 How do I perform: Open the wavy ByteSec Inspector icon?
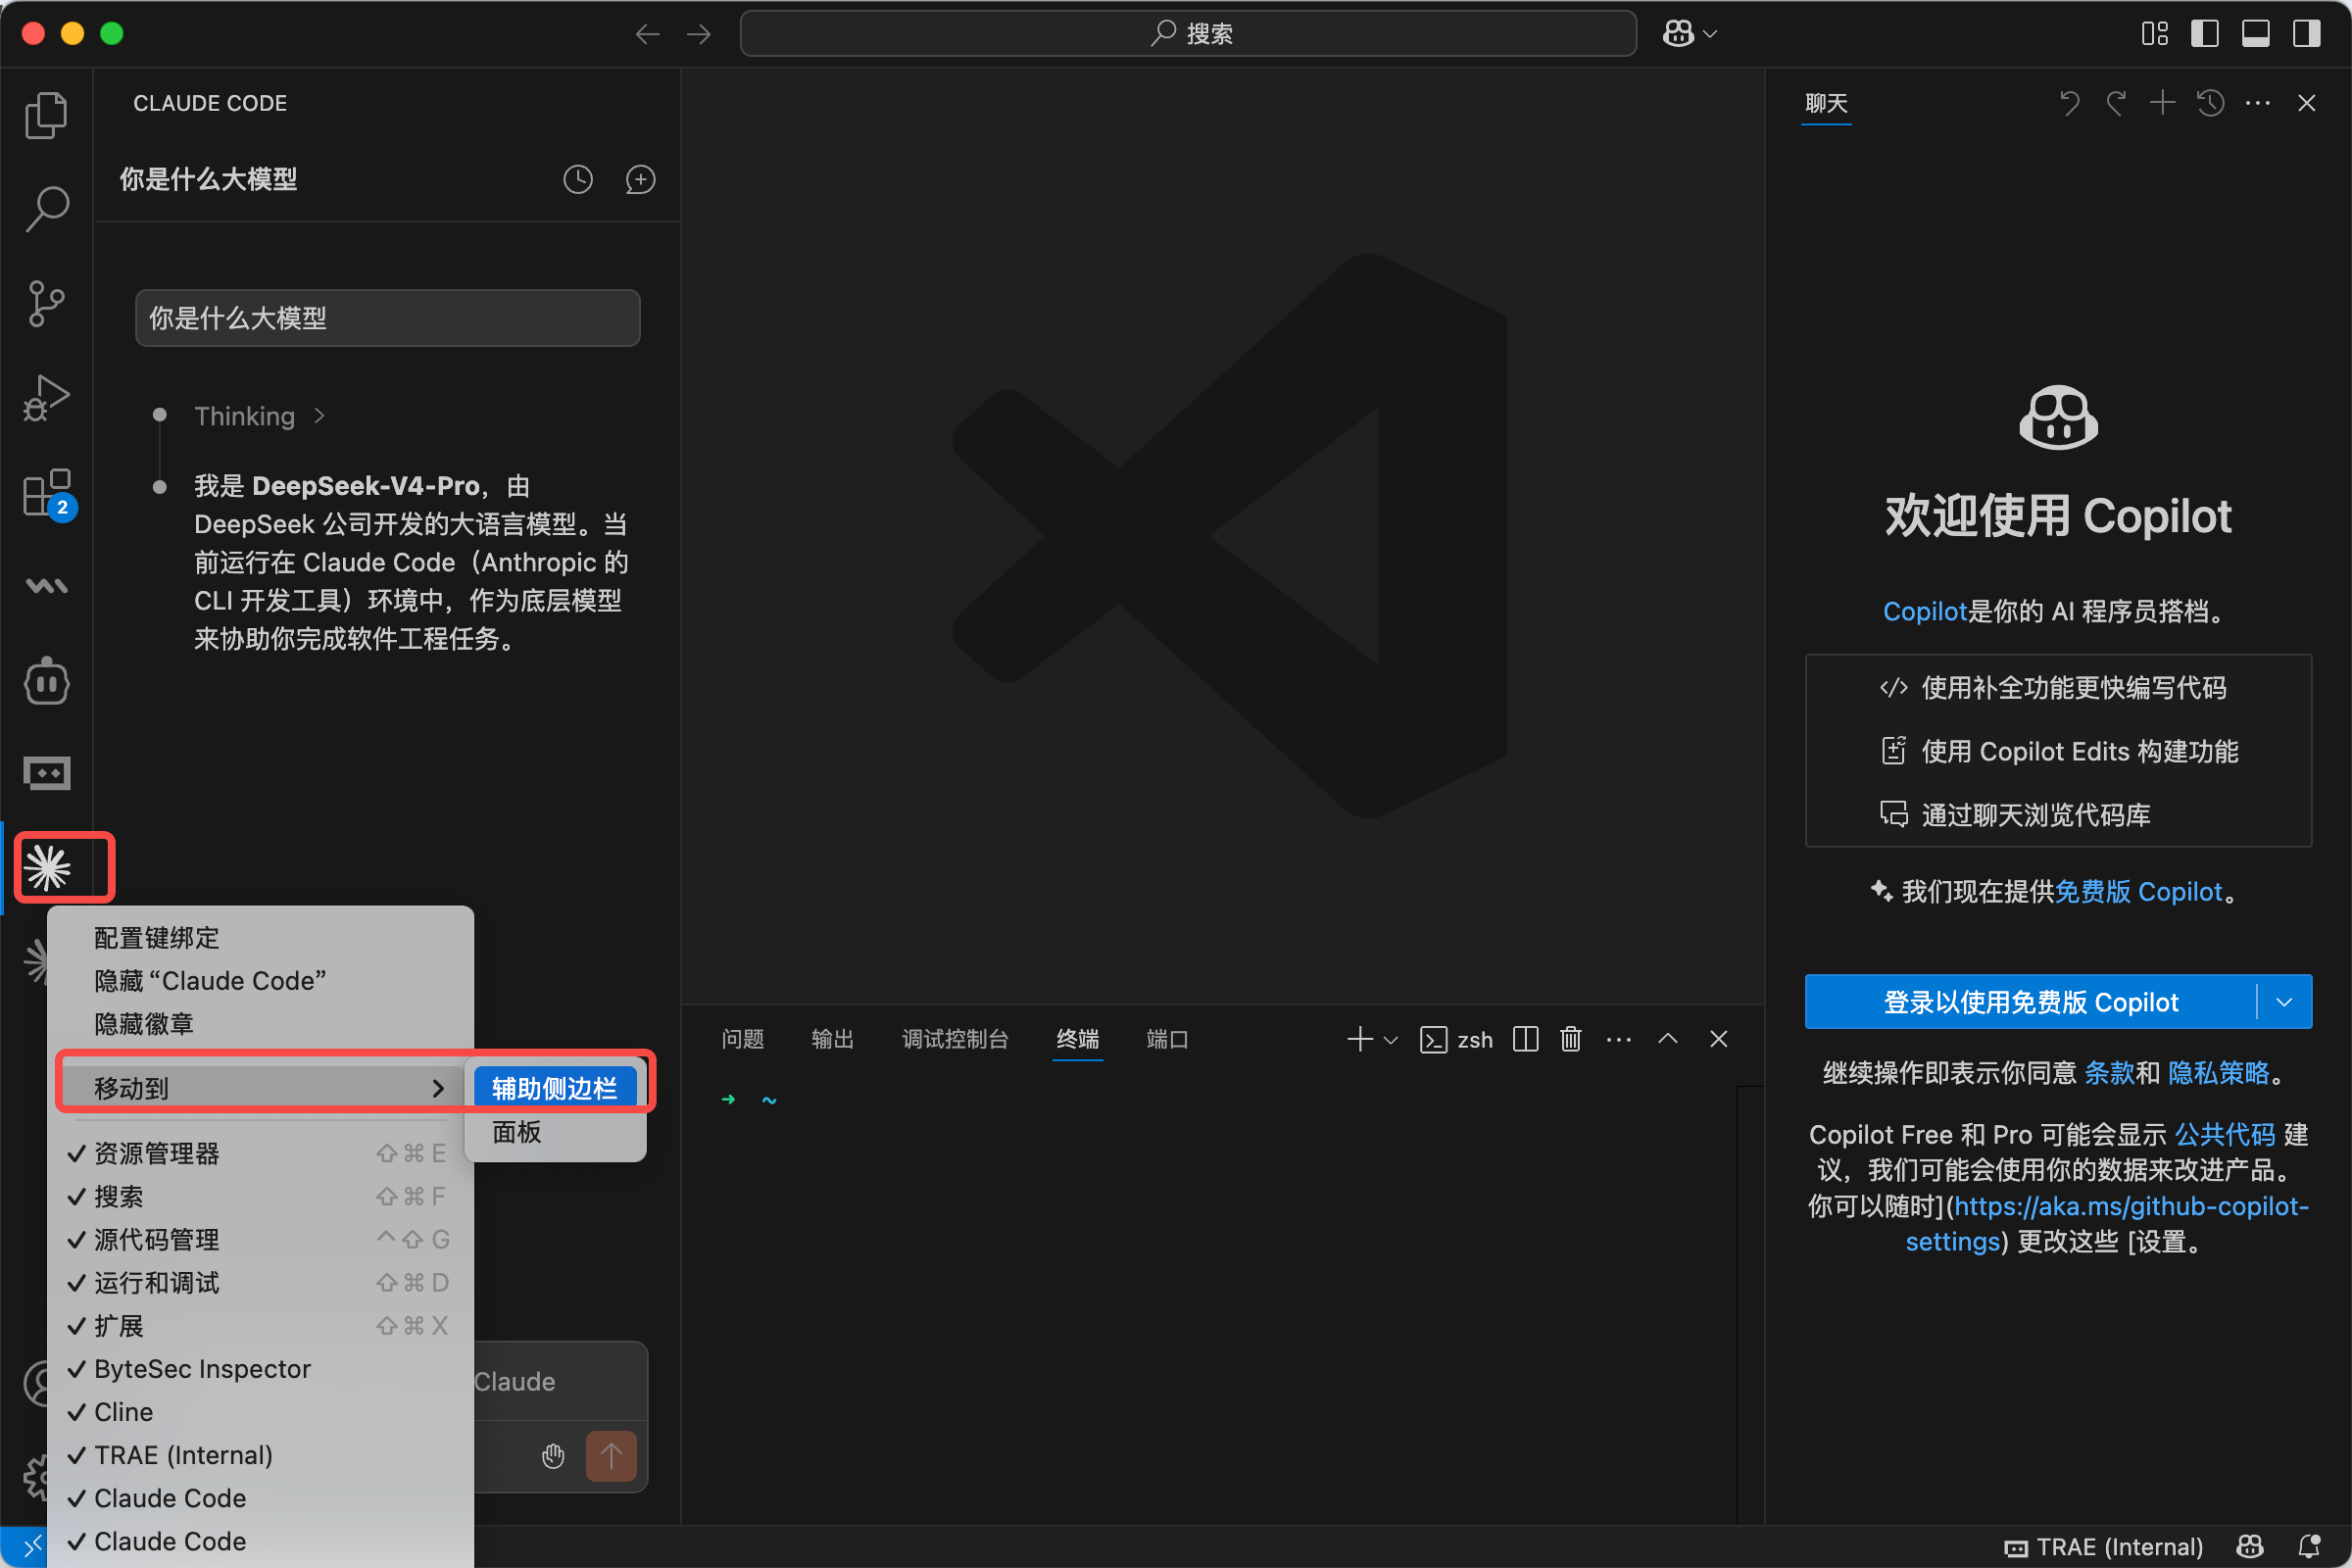[x=46, y=586]
